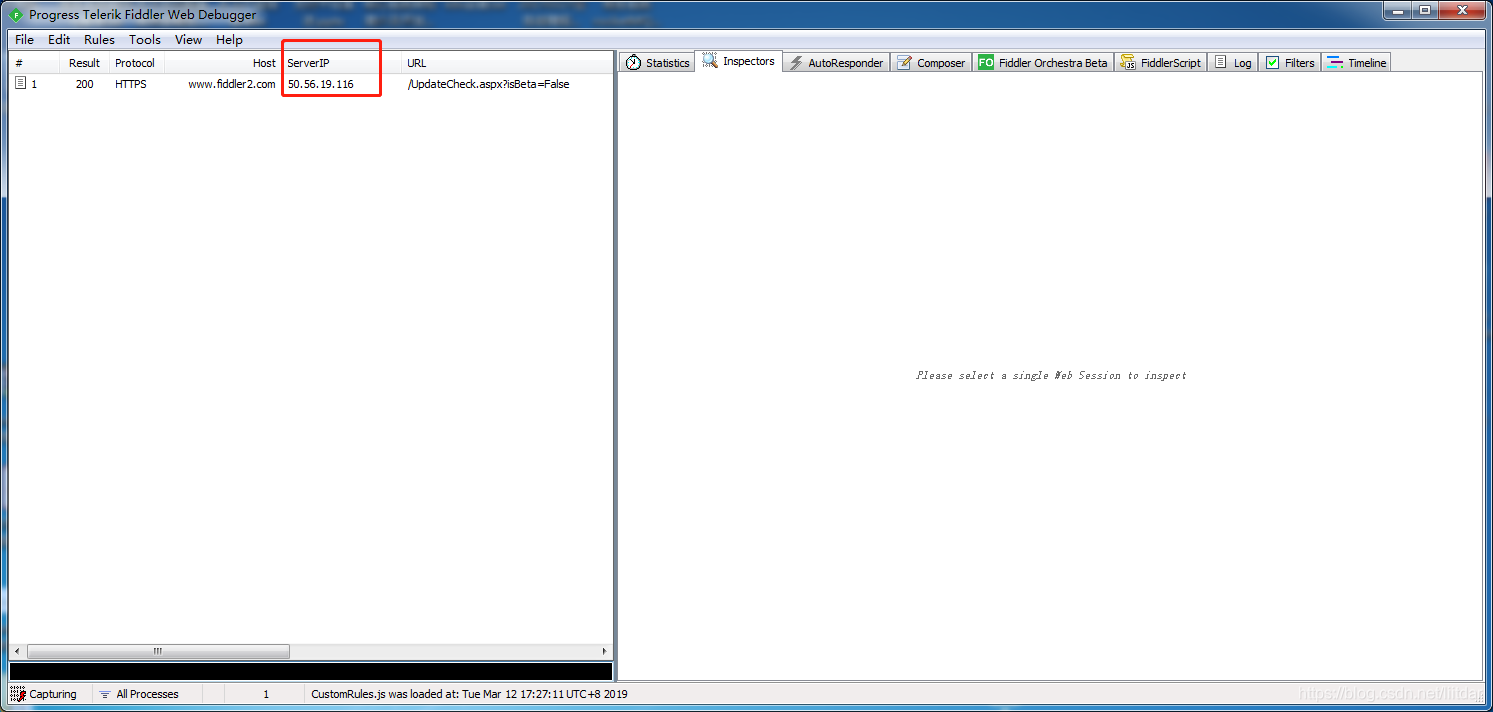
Task: Switch to the Timeline tab
Action: pyautogui.click(x=1357, y=62)
